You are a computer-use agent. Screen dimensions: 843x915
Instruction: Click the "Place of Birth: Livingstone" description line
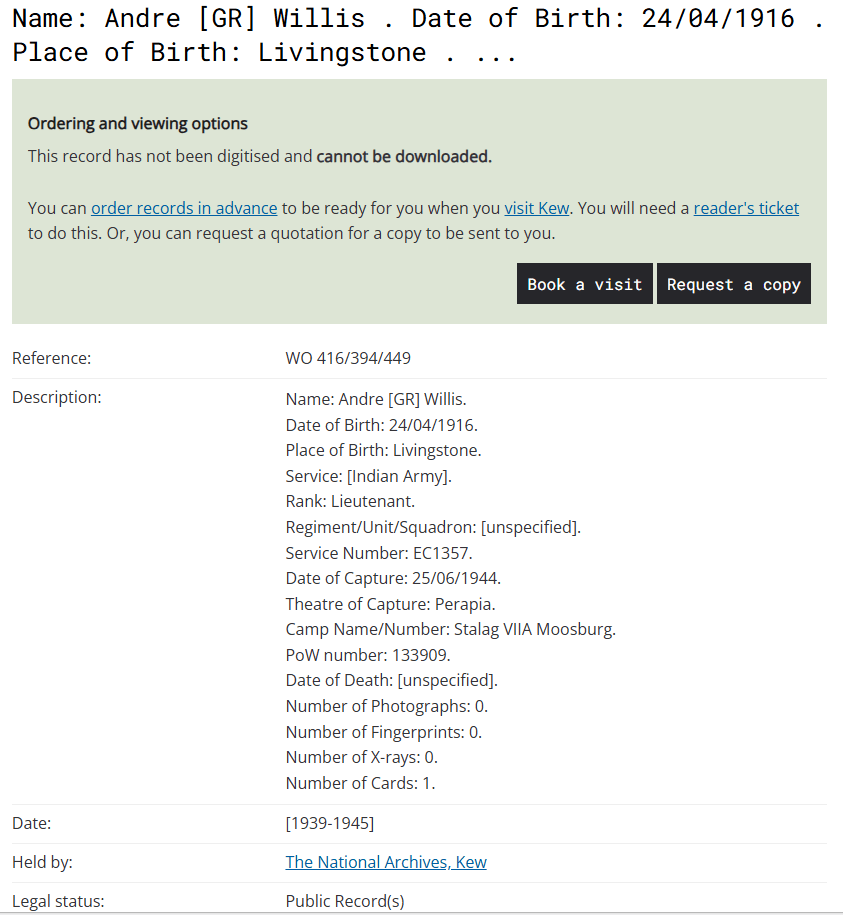click(383, 450)
